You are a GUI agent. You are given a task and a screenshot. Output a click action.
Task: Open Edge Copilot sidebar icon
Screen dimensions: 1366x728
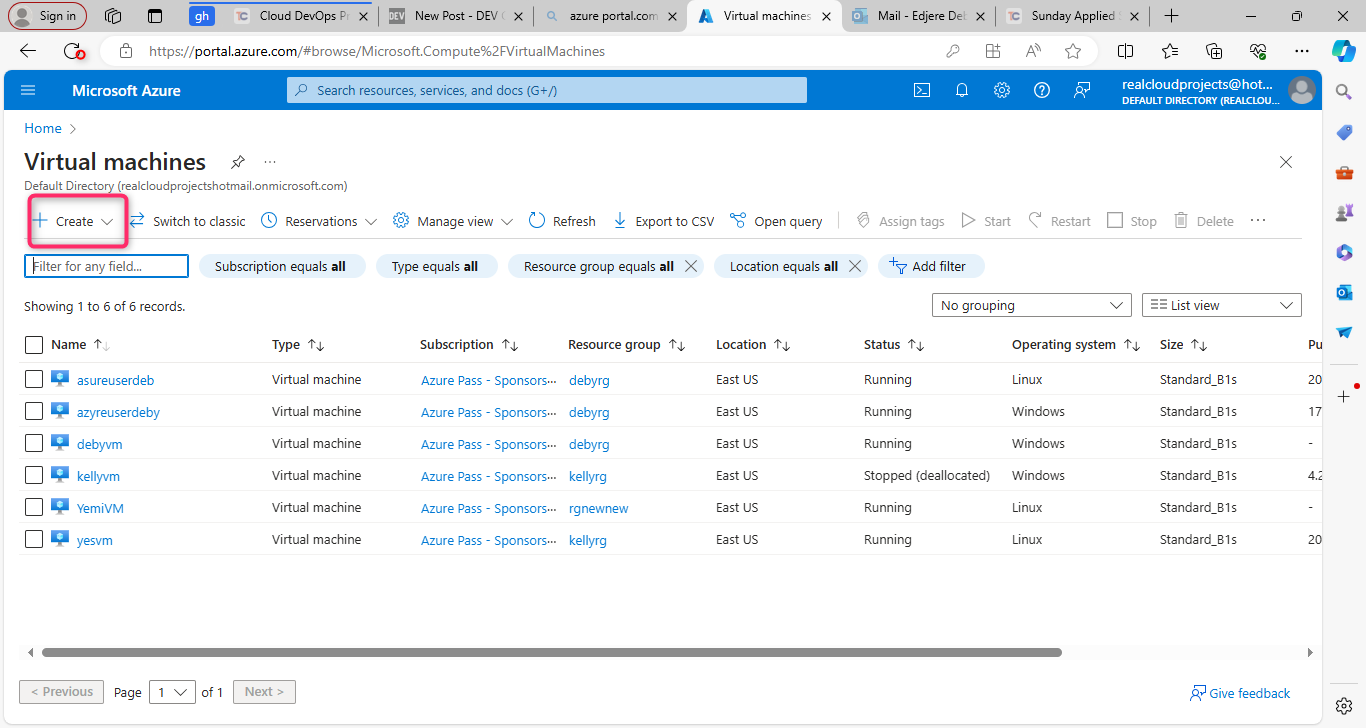coord(1343,50)
